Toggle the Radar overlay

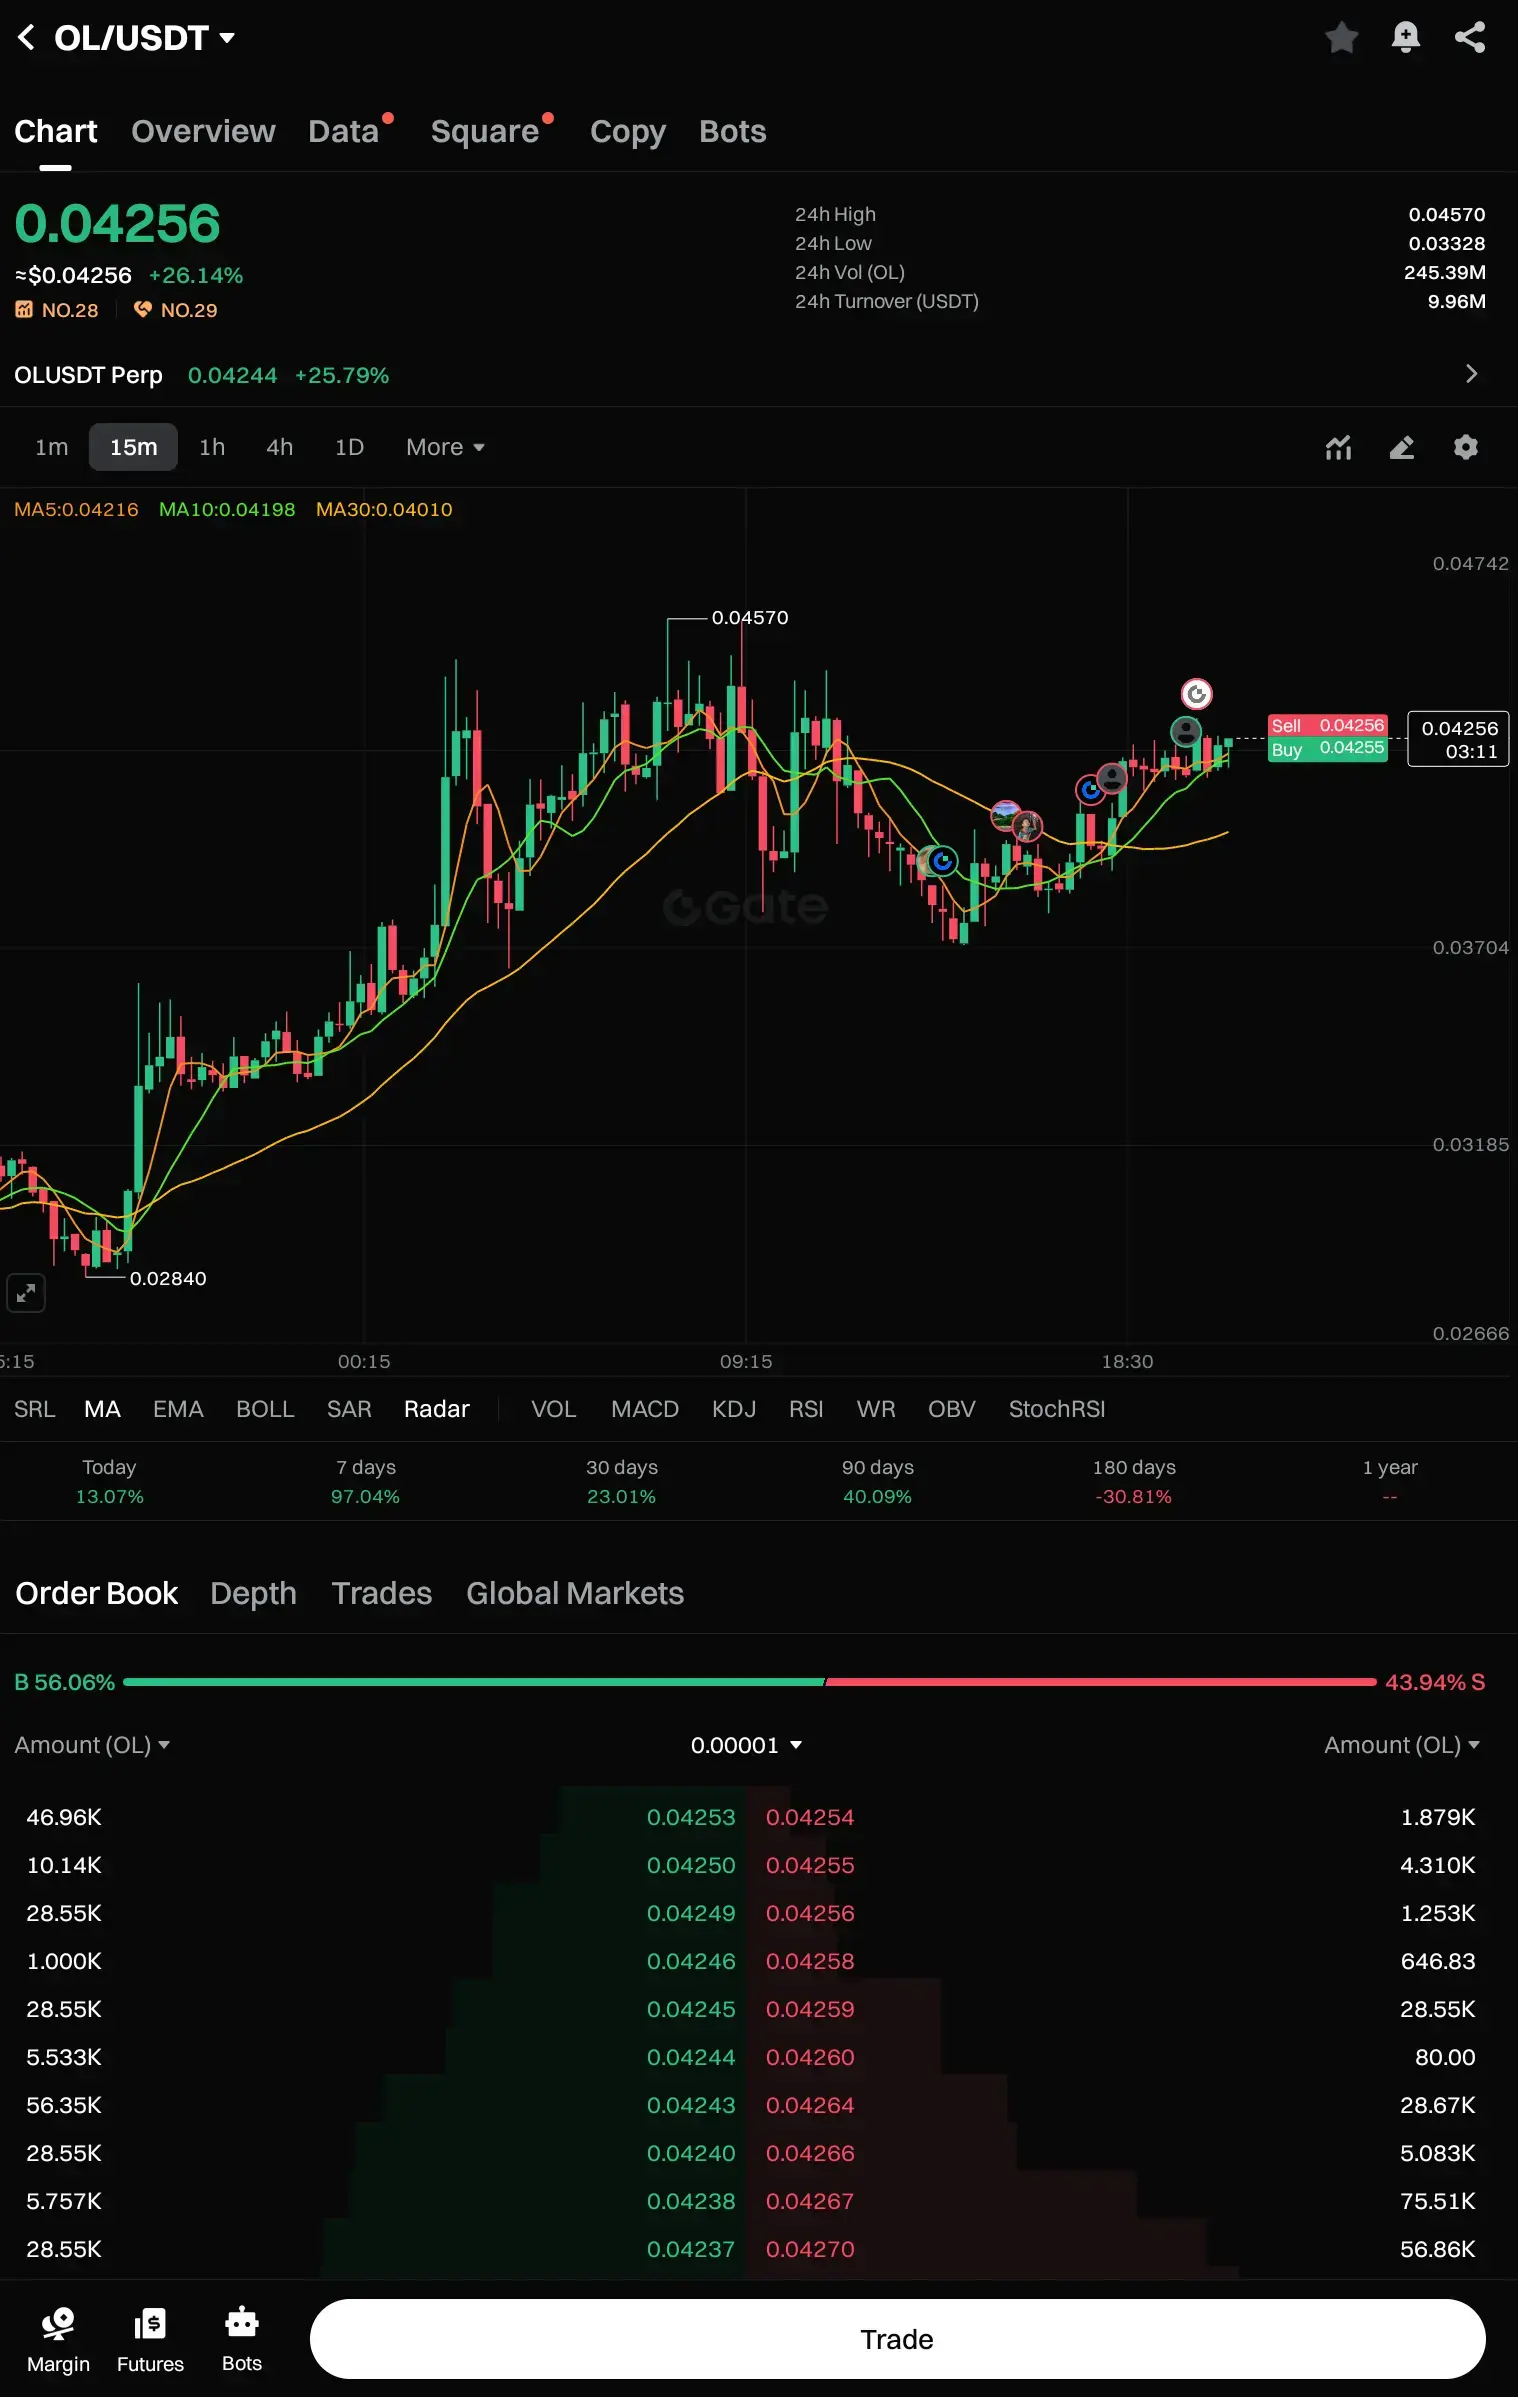click(x=437, y=1409)
